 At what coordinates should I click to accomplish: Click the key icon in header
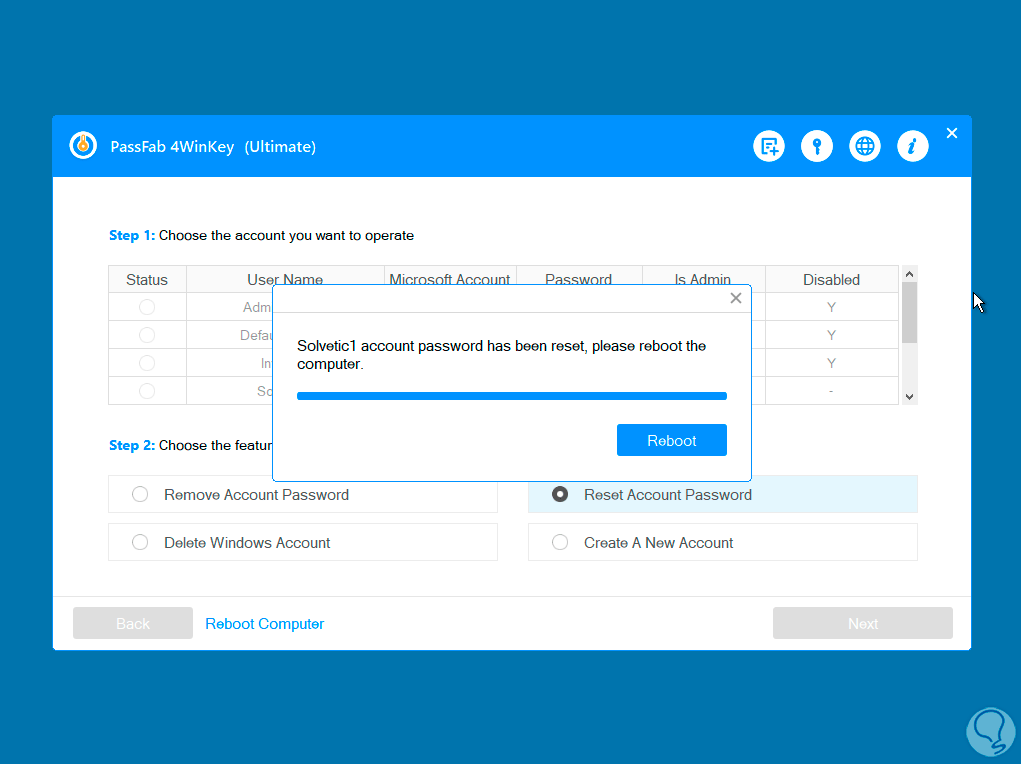tap(817, 146)
